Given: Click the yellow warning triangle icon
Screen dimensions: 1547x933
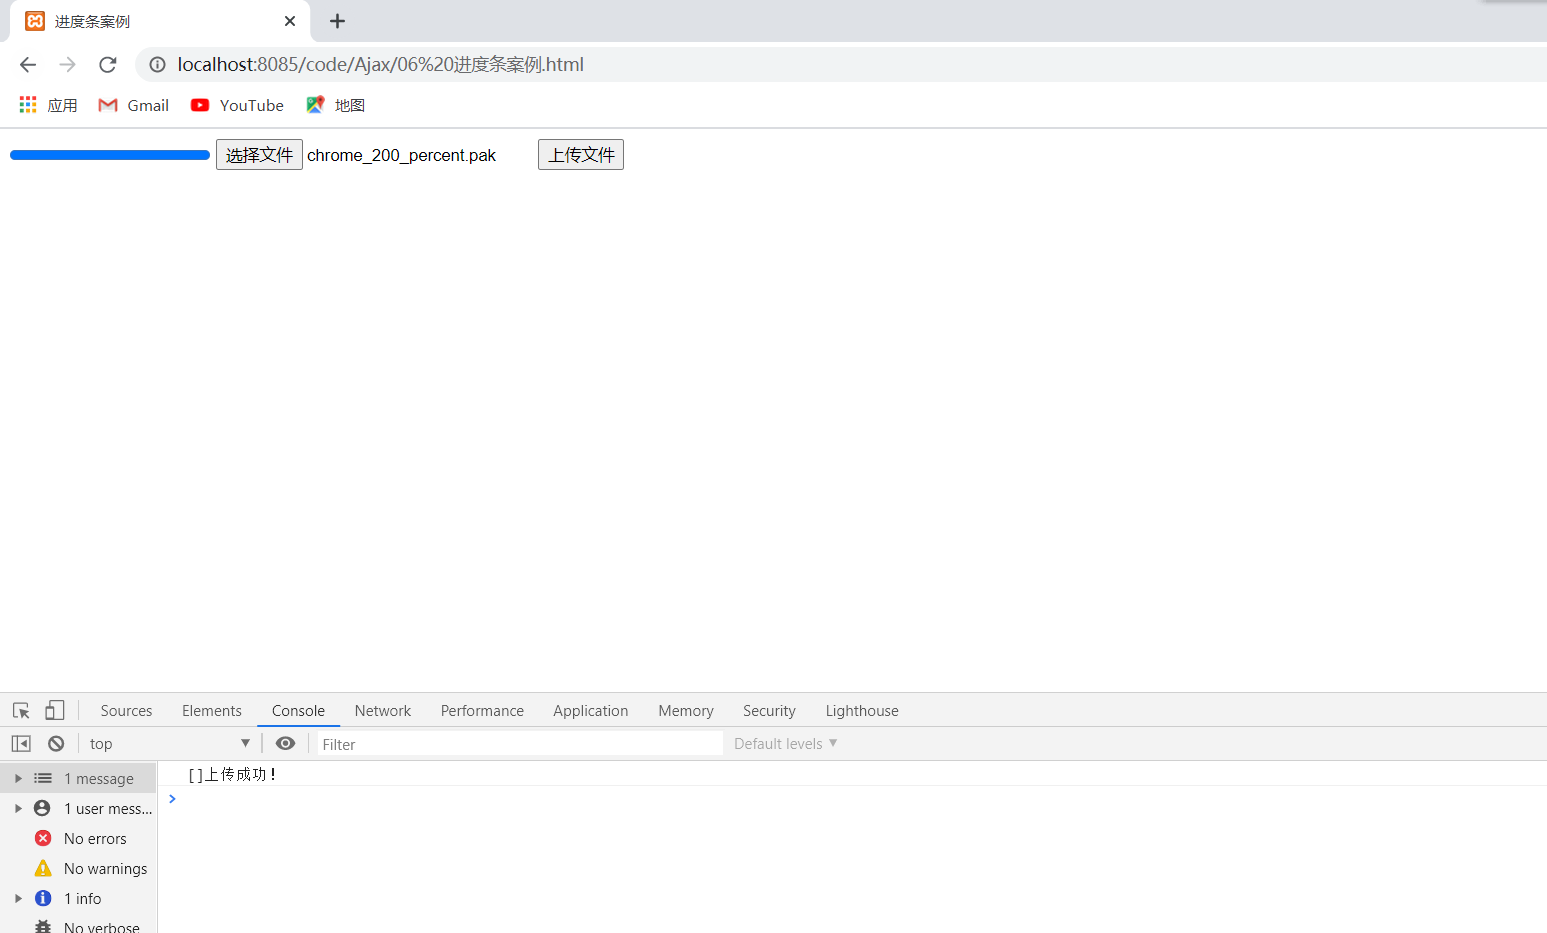Looking at the screenshot, I should 43,868.
